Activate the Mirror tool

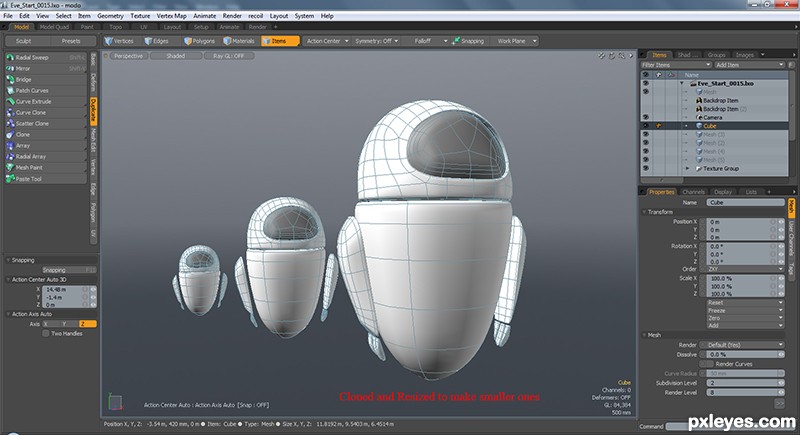point(45,68)
